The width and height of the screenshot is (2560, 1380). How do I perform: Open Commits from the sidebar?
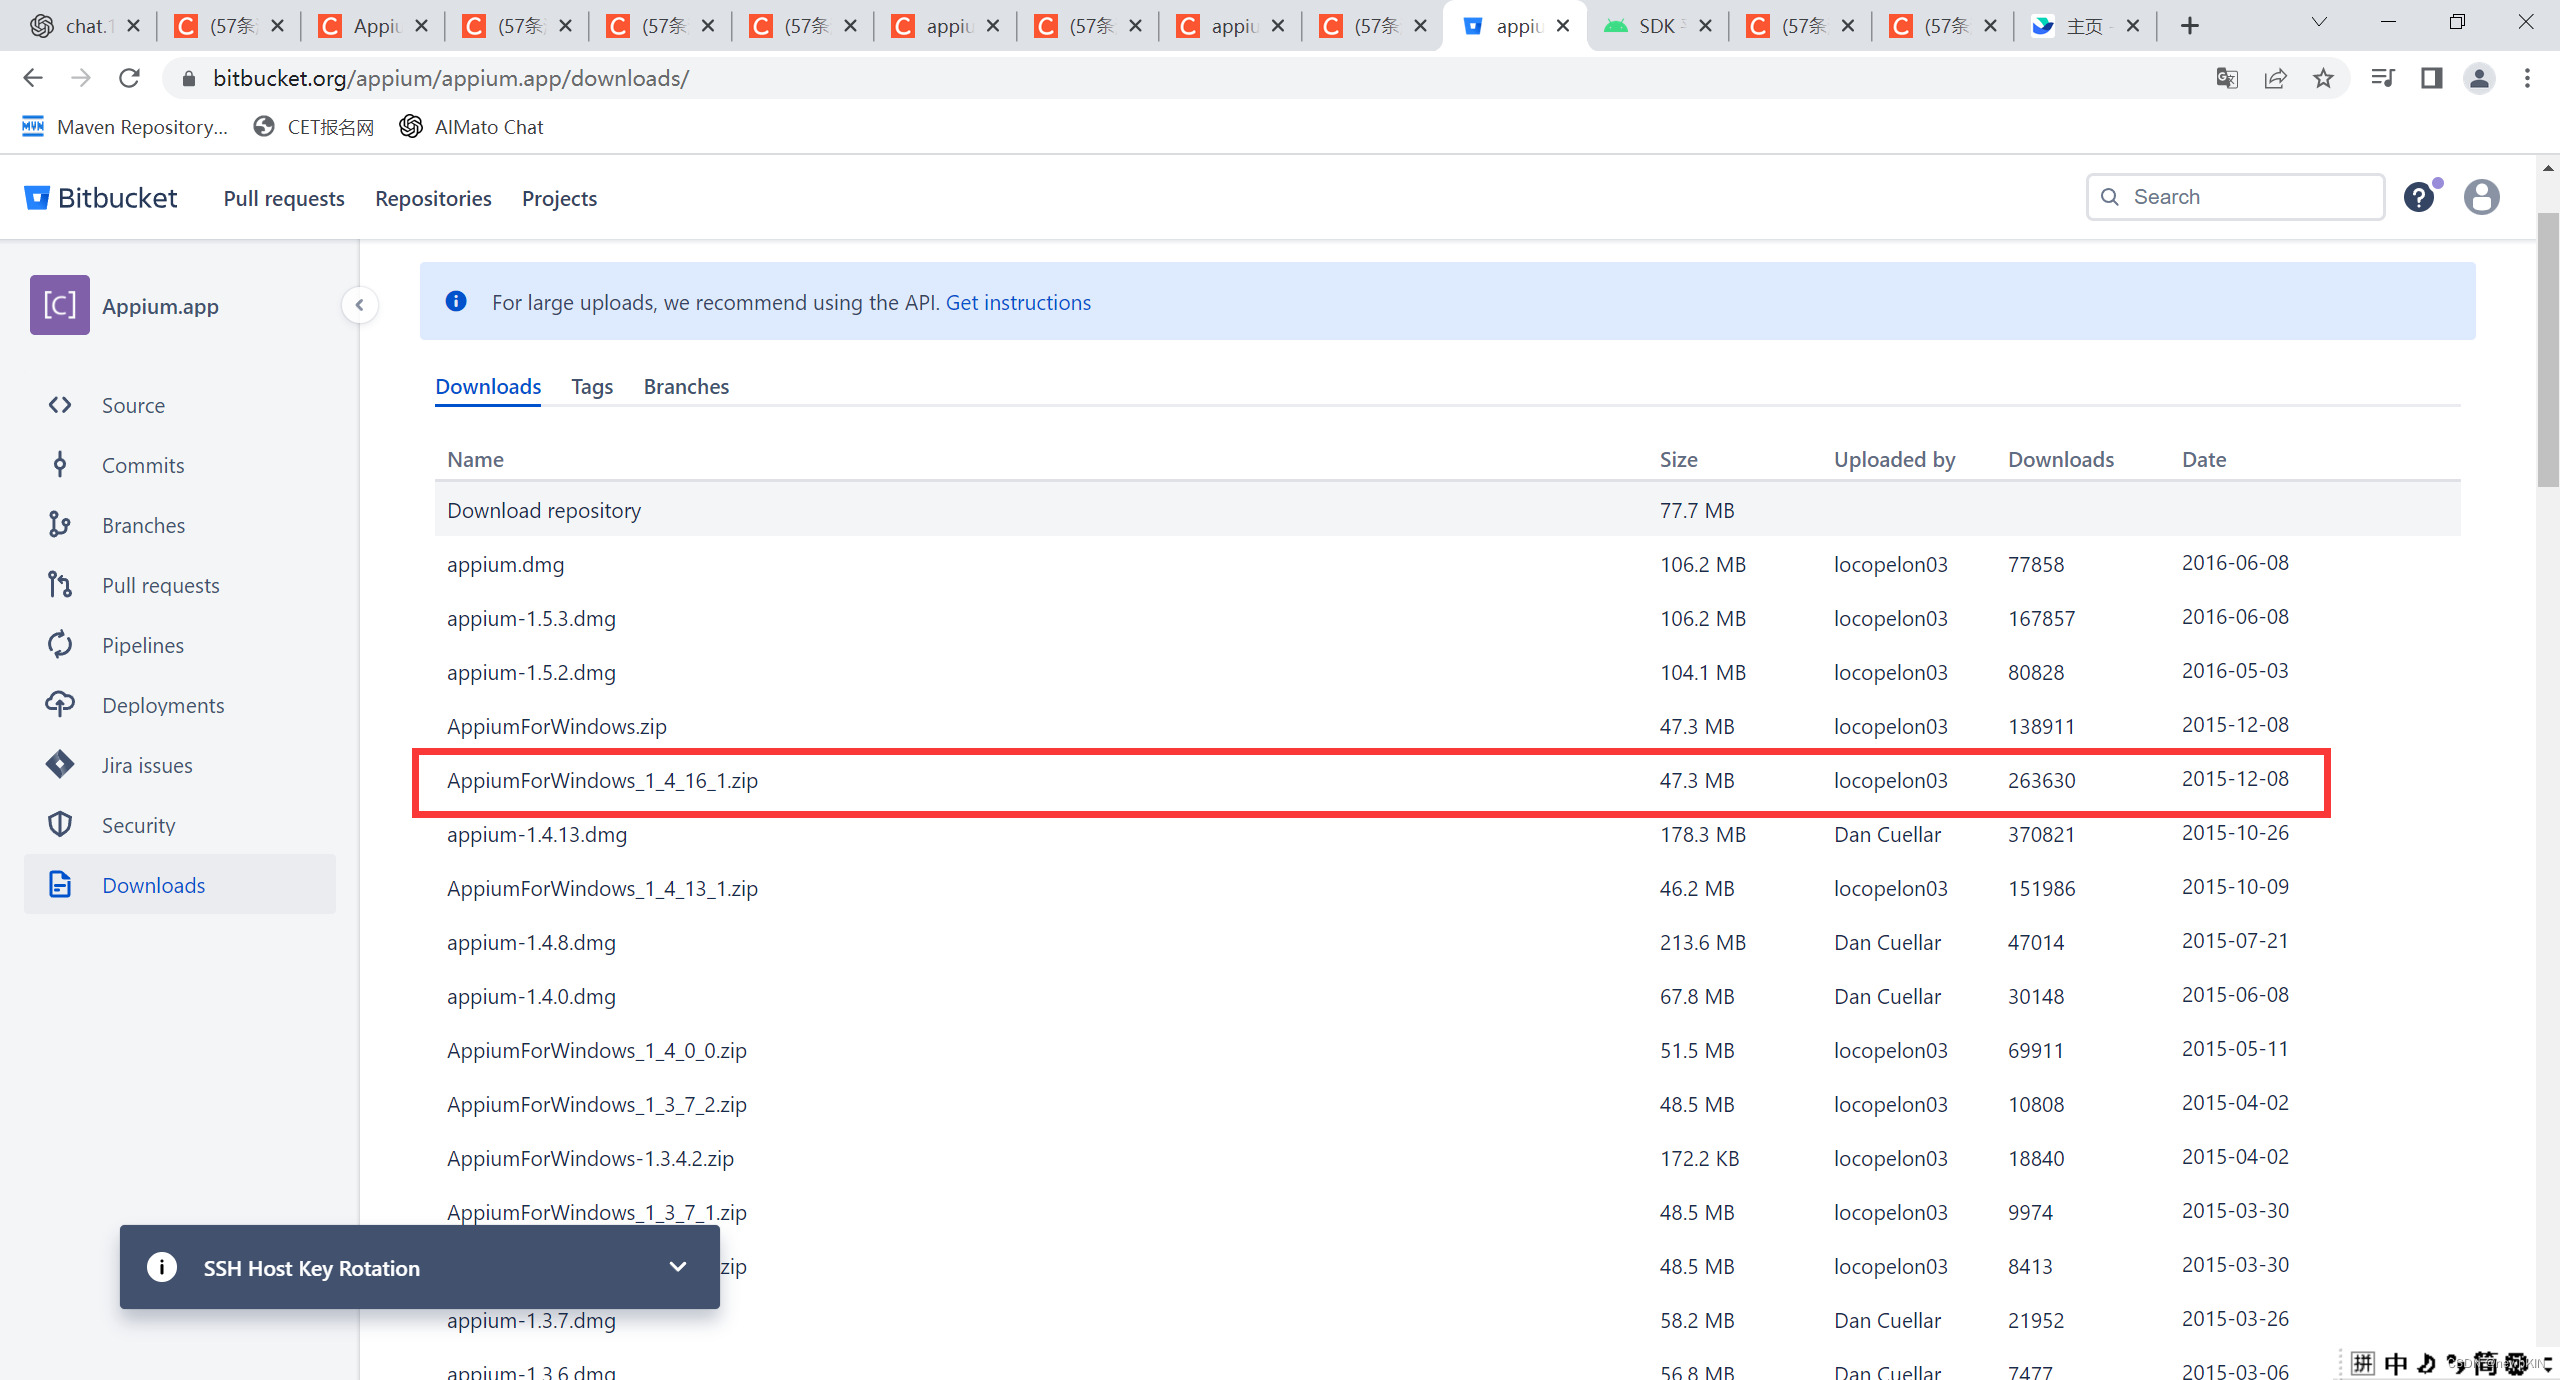[x=142, y=465]
